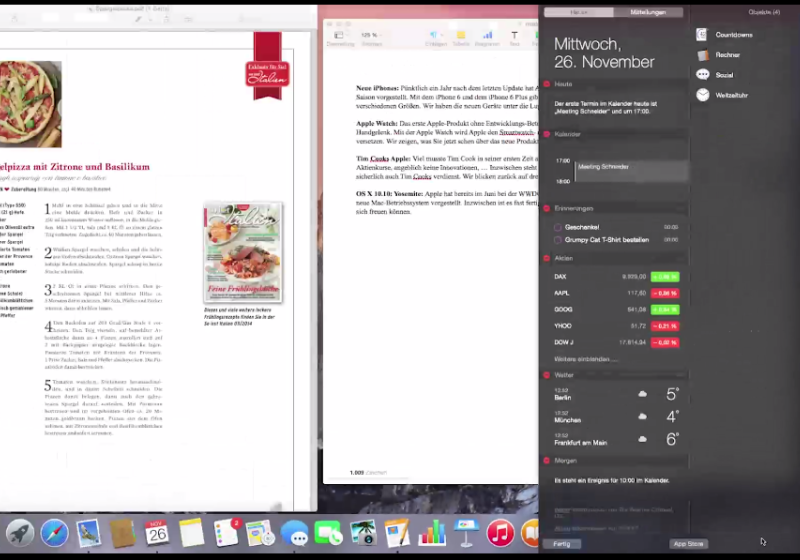Image resolution: width=800 pixels, height=560 pixels.
Task: Open Pages from the Dock
Action: click(397, 533)
